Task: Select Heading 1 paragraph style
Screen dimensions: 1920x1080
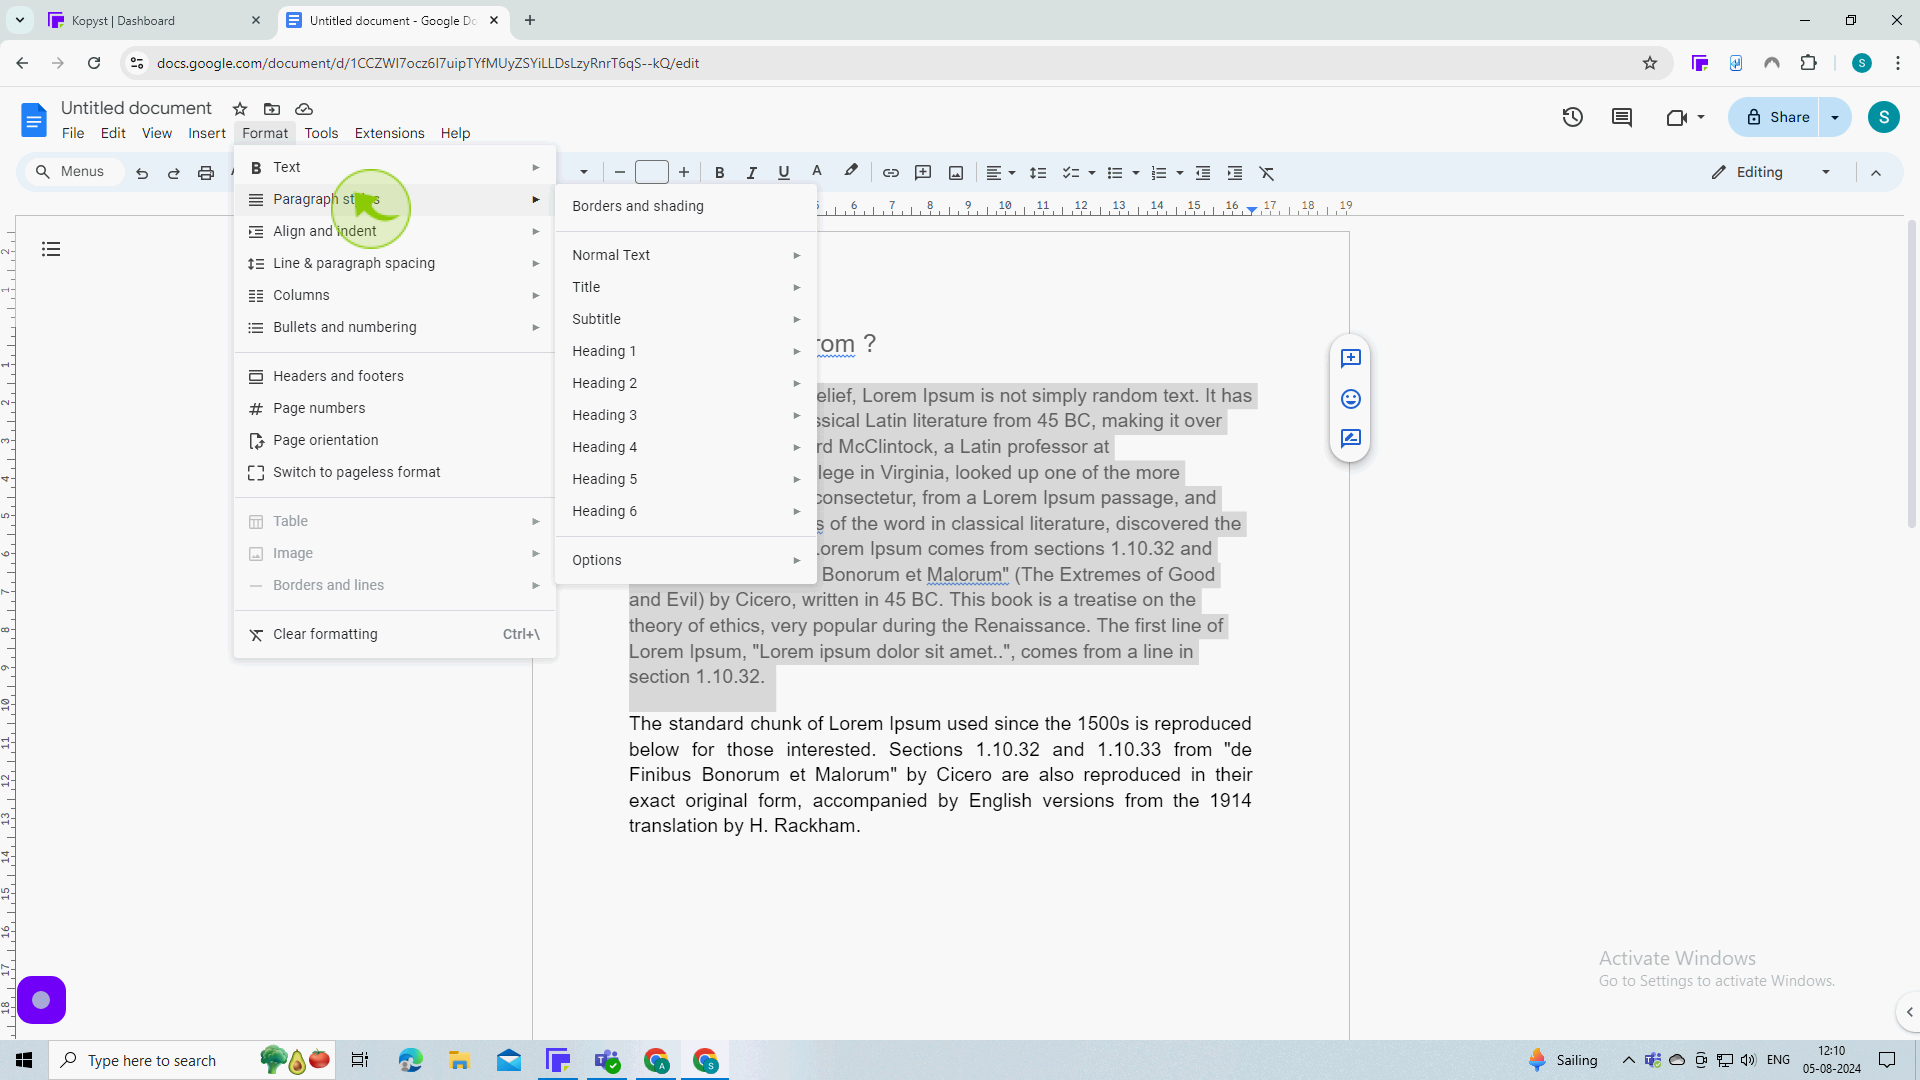Action: click(x=604, y=349)
